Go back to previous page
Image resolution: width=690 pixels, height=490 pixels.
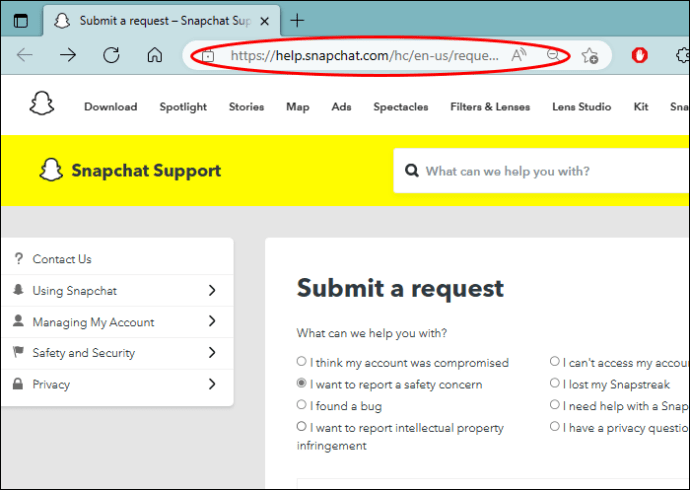click(x=25, y=55)
